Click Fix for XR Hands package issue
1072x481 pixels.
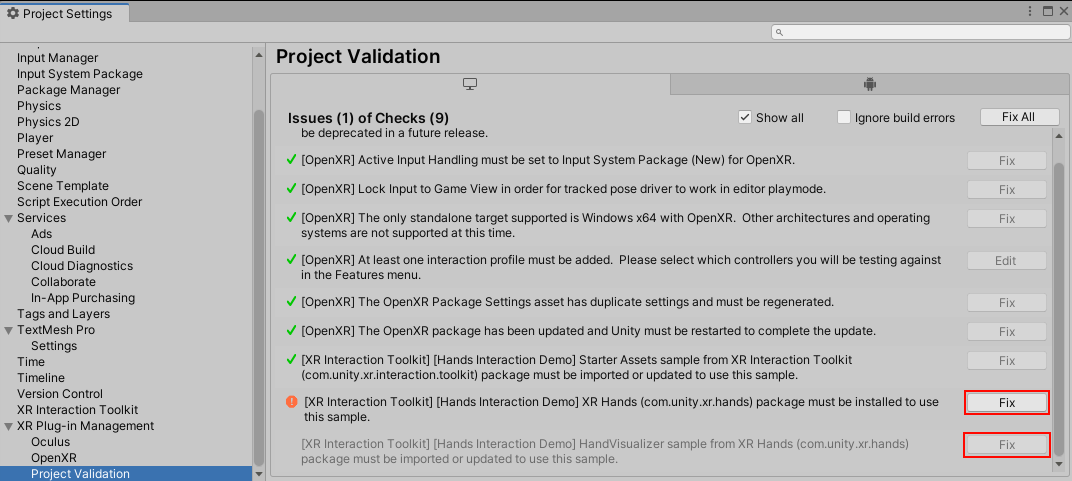[1006, 402]
